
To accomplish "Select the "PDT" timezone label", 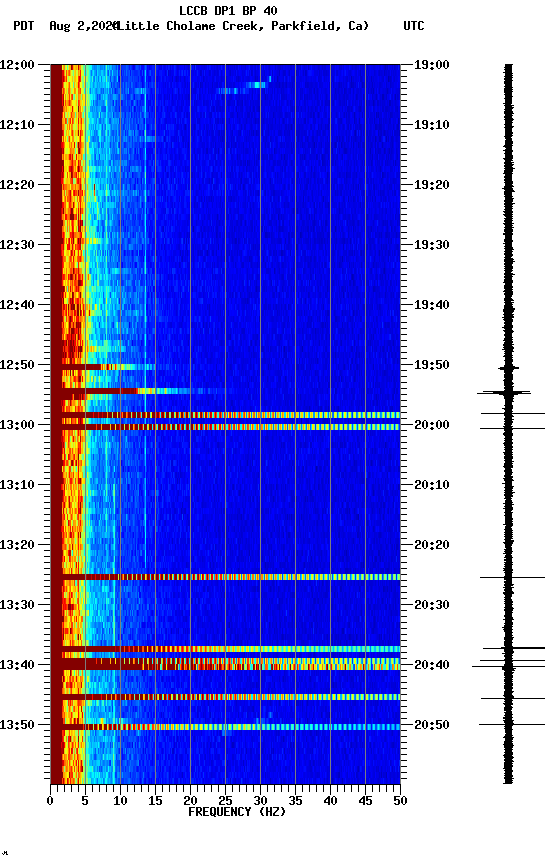I will point(24,26).
